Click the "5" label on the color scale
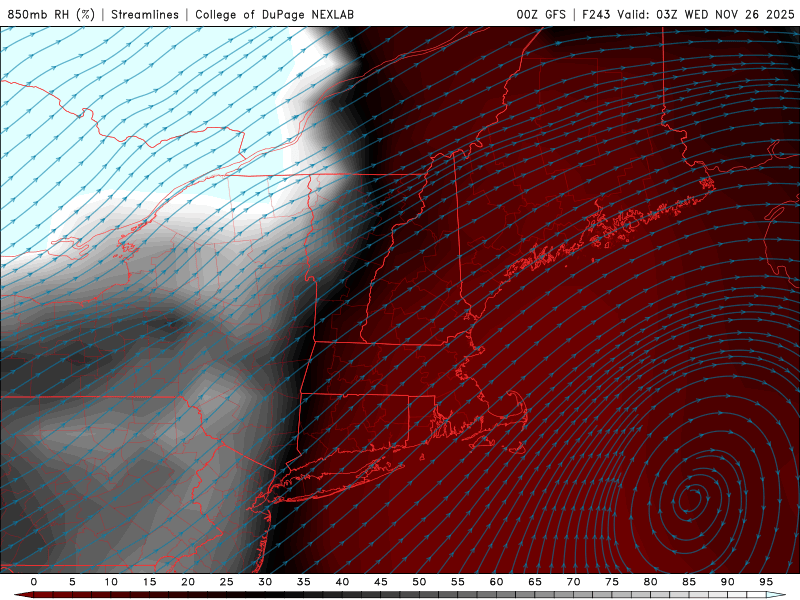The height and width of the screenshot is (600, 800). (72, 582)
